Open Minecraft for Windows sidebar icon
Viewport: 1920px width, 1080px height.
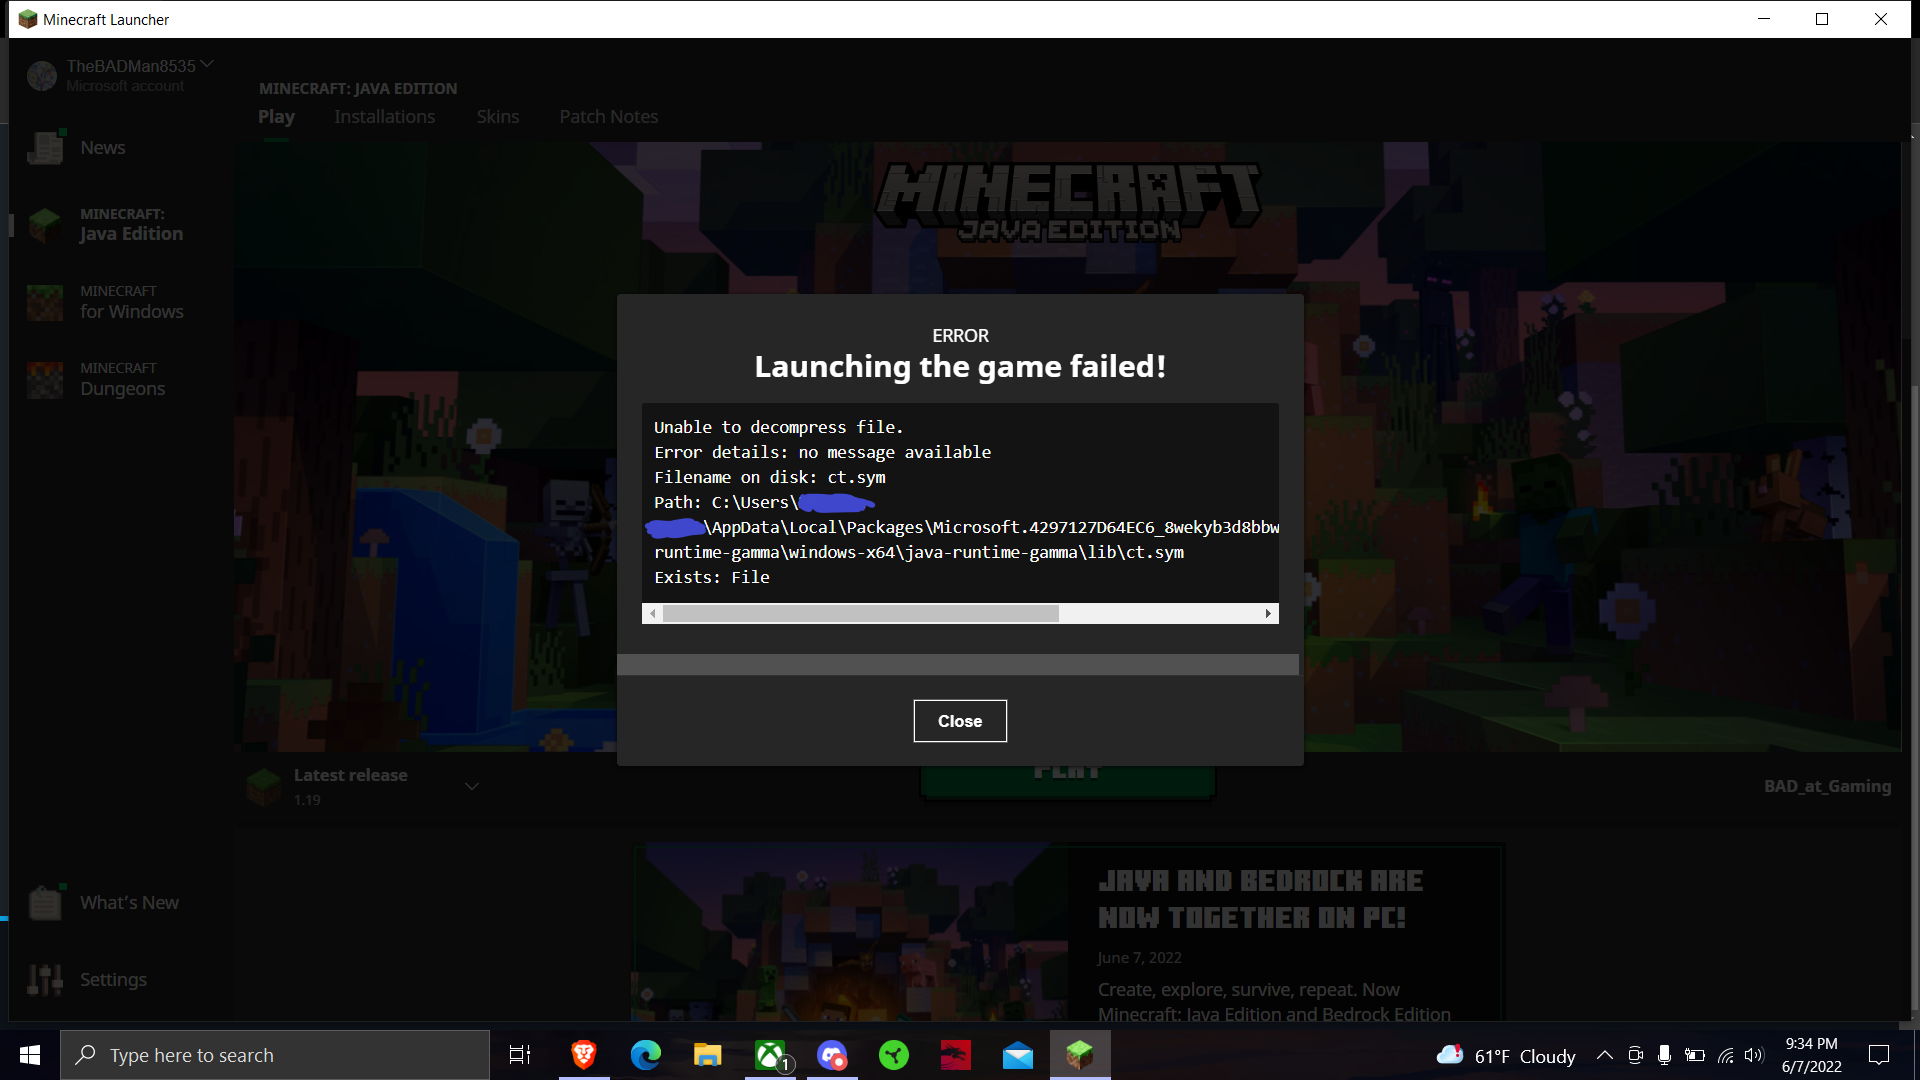click(x=45, y=302)
